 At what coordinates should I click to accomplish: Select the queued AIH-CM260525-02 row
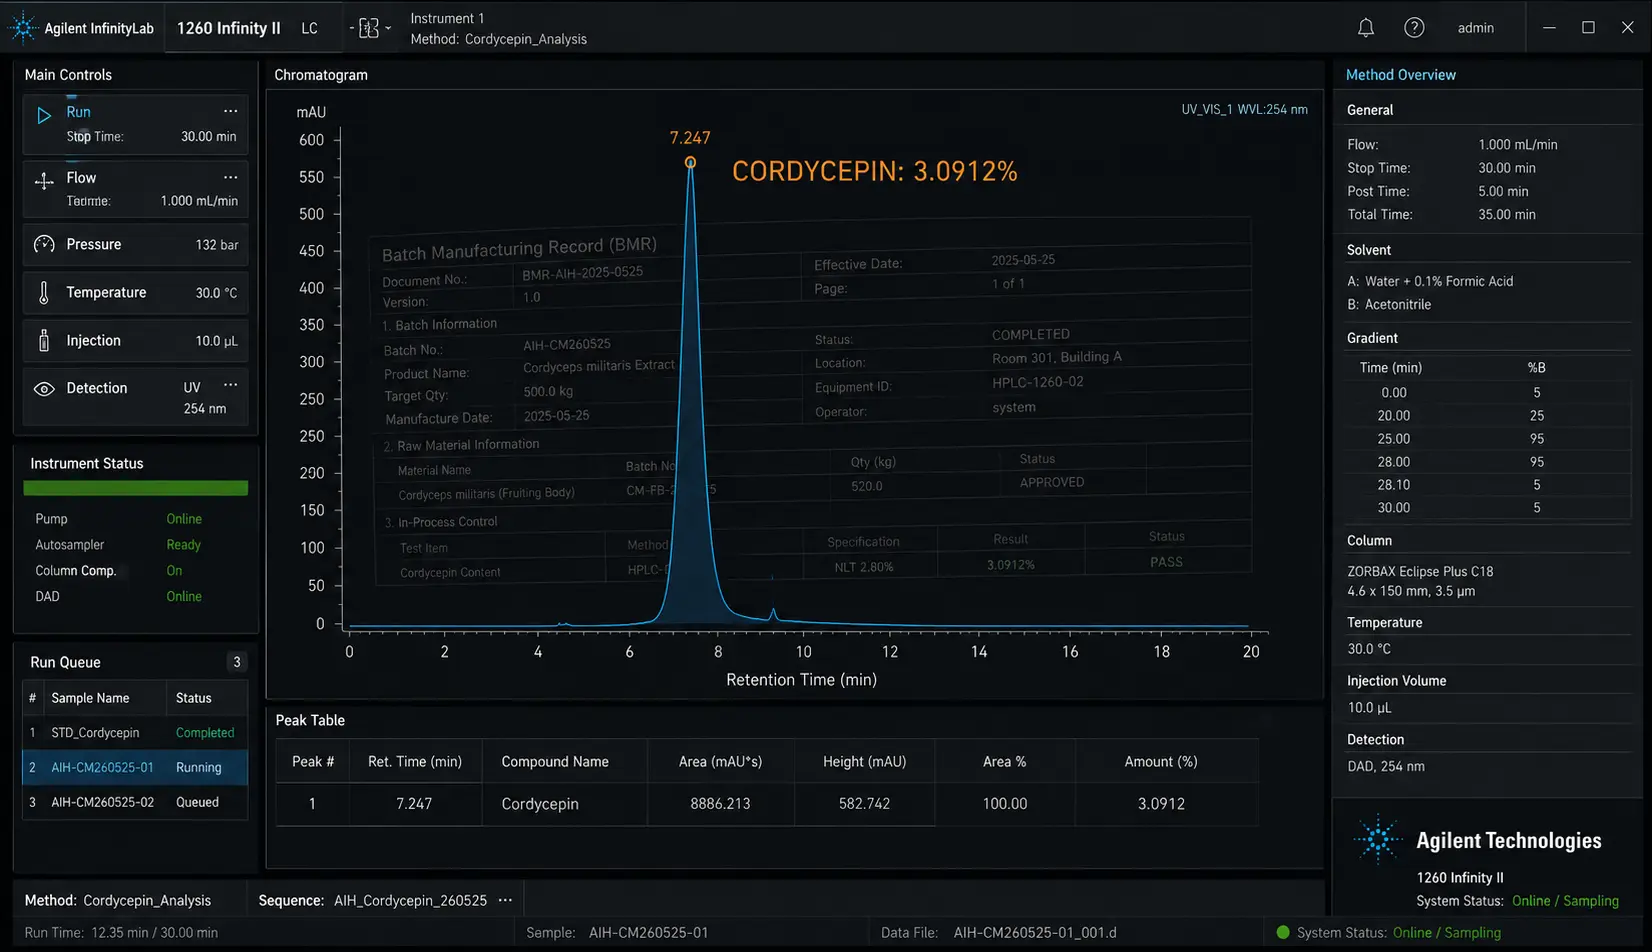click(135, 802)
